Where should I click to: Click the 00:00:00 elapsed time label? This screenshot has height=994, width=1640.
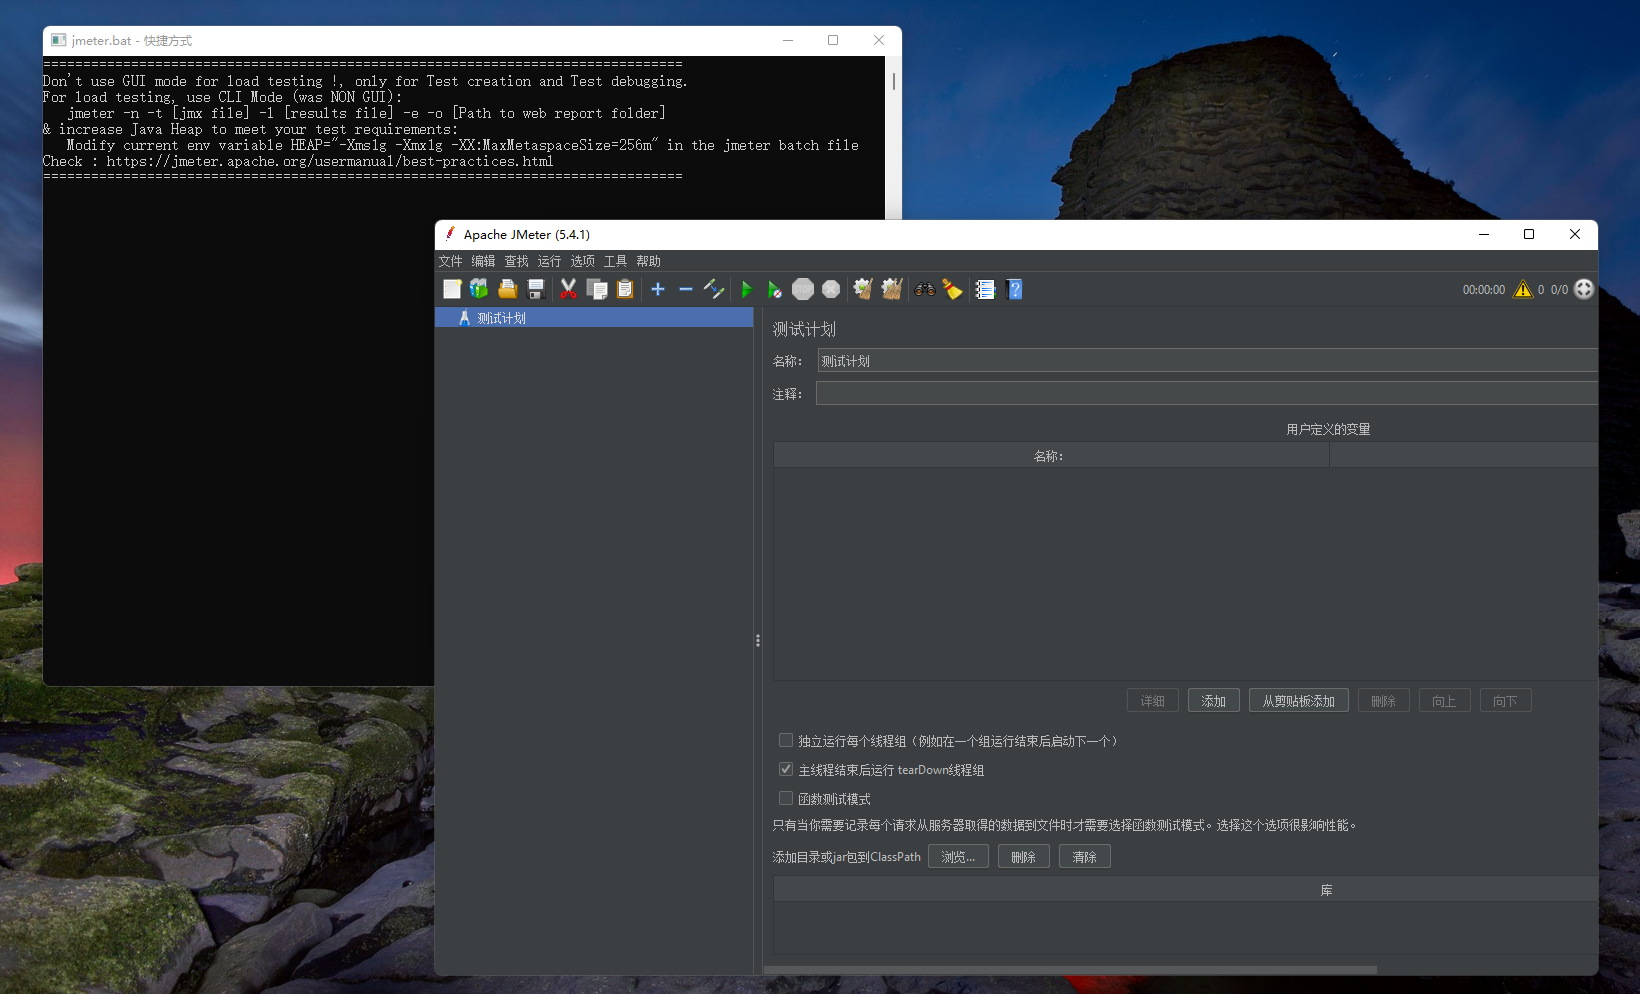(1484, 290)
